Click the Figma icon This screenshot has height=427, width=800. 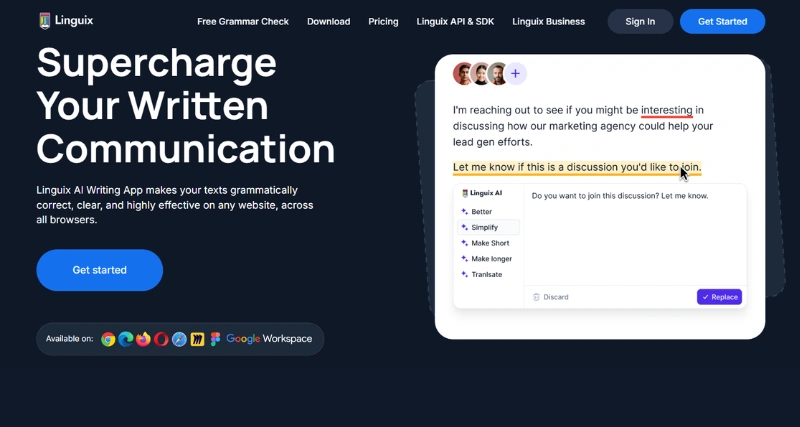pos(215,339)
